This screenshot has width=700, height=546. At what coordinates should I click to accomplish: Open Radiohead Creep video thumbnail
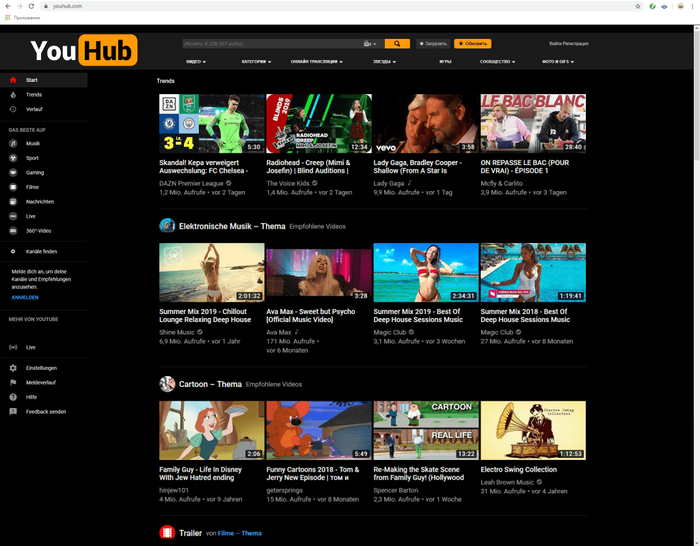318,123
